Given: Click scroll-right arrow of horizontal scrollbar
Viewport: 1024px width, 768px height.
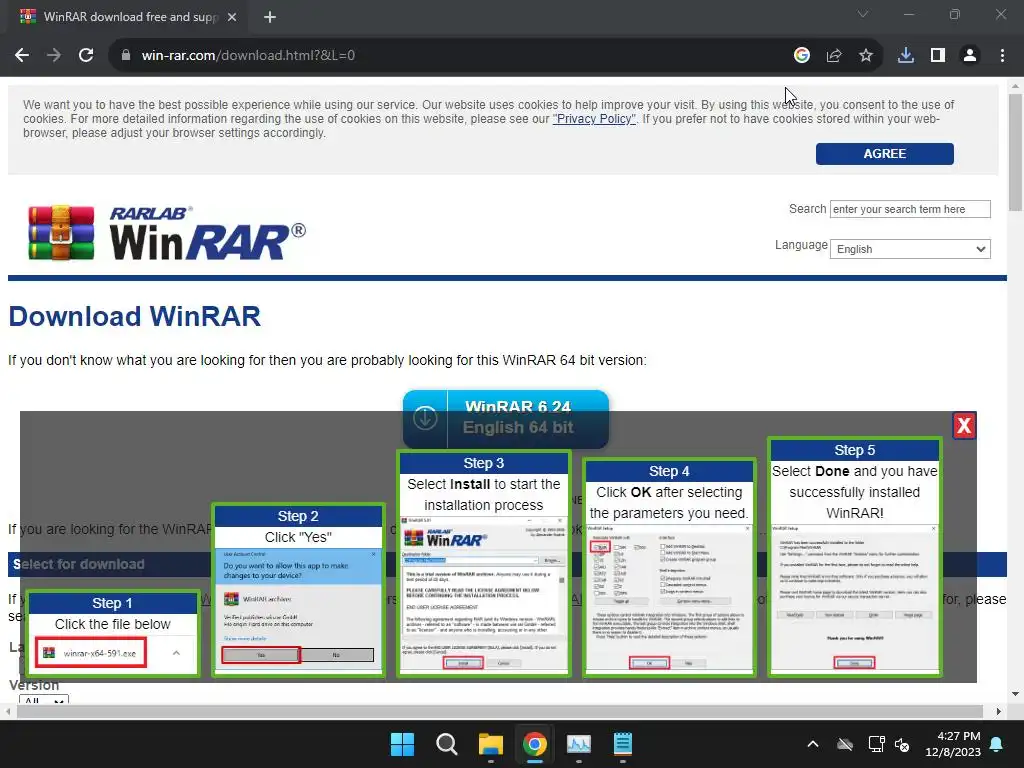Looking at the screenshot, I should pos(999,711).
